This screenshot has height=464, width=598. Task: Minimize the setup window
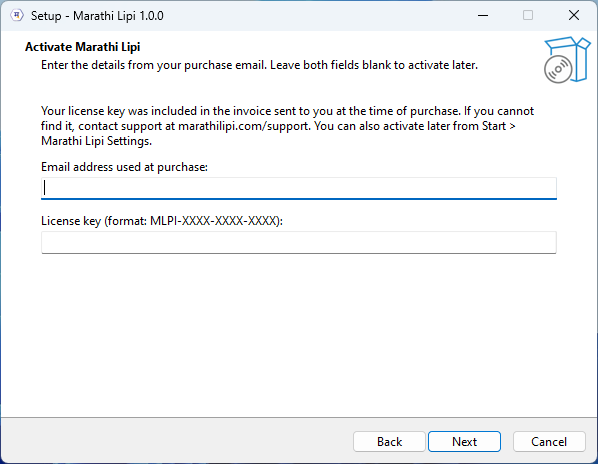coord(483,16)
